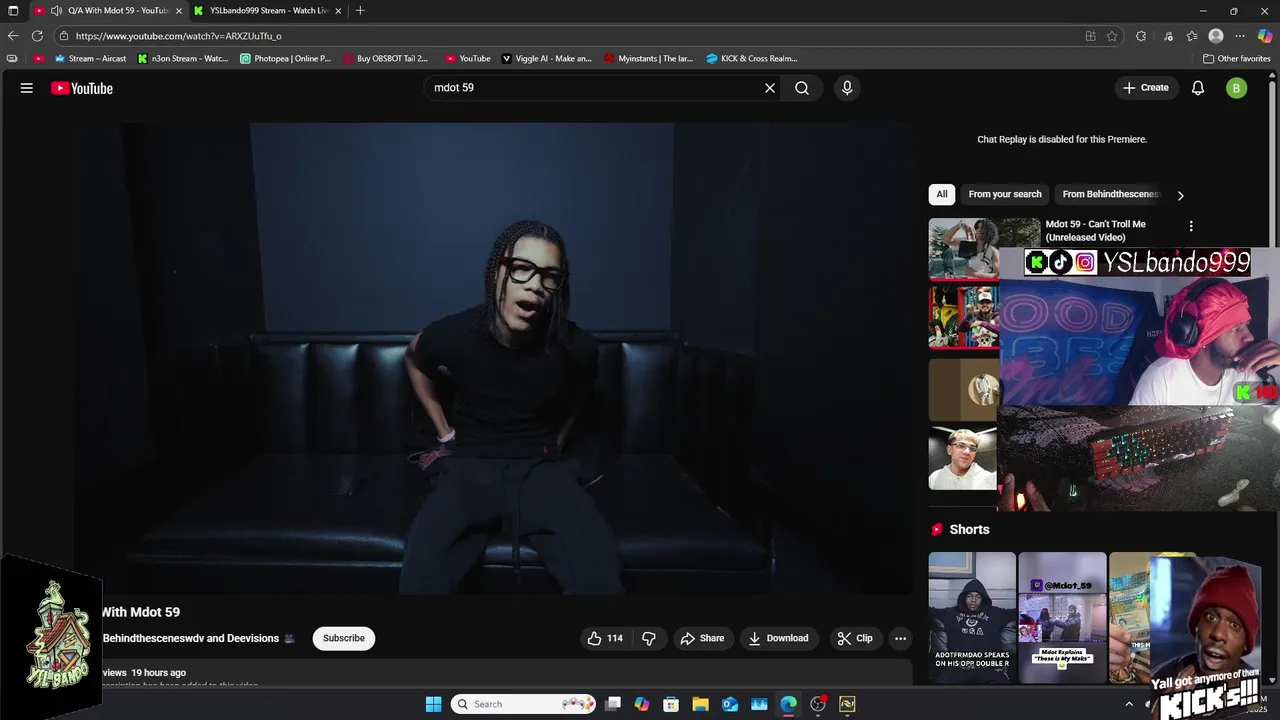The image size is (1280, 720).
Task: Select From your search chip
Action: pos(1005,195)
